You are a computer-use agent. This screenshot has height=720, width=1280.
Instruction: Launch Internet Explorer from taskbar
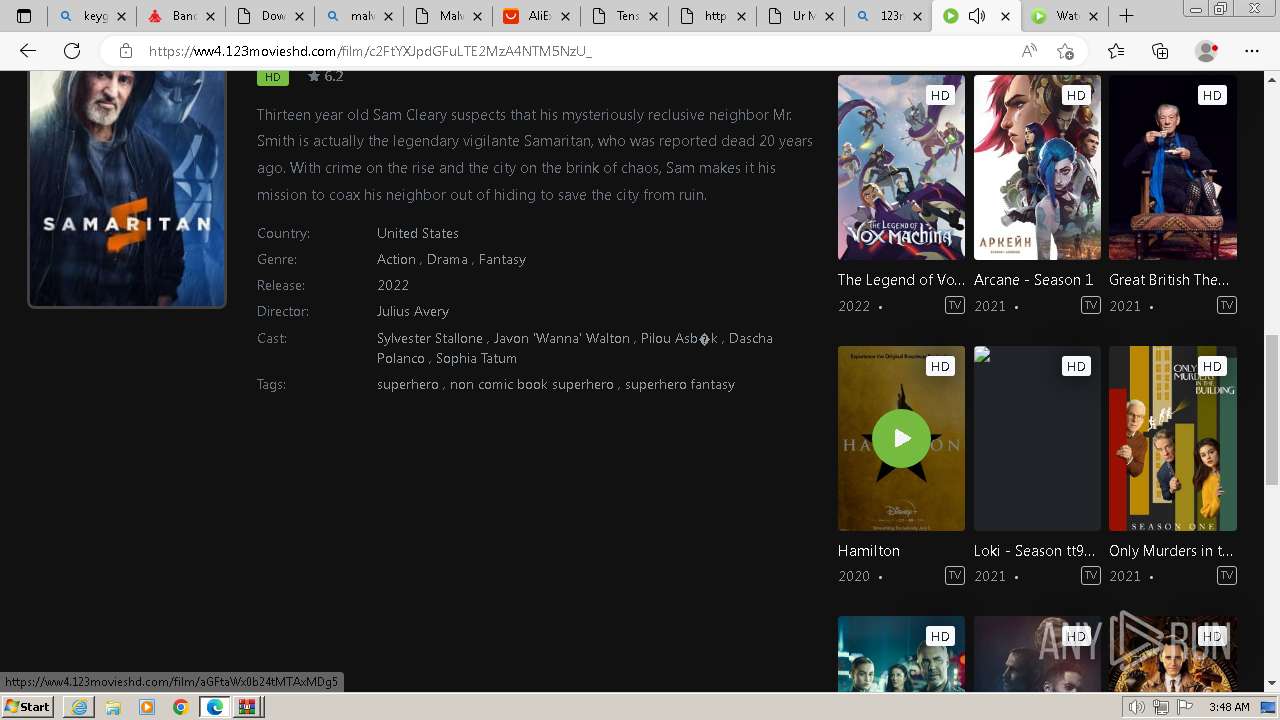[79, 706]
